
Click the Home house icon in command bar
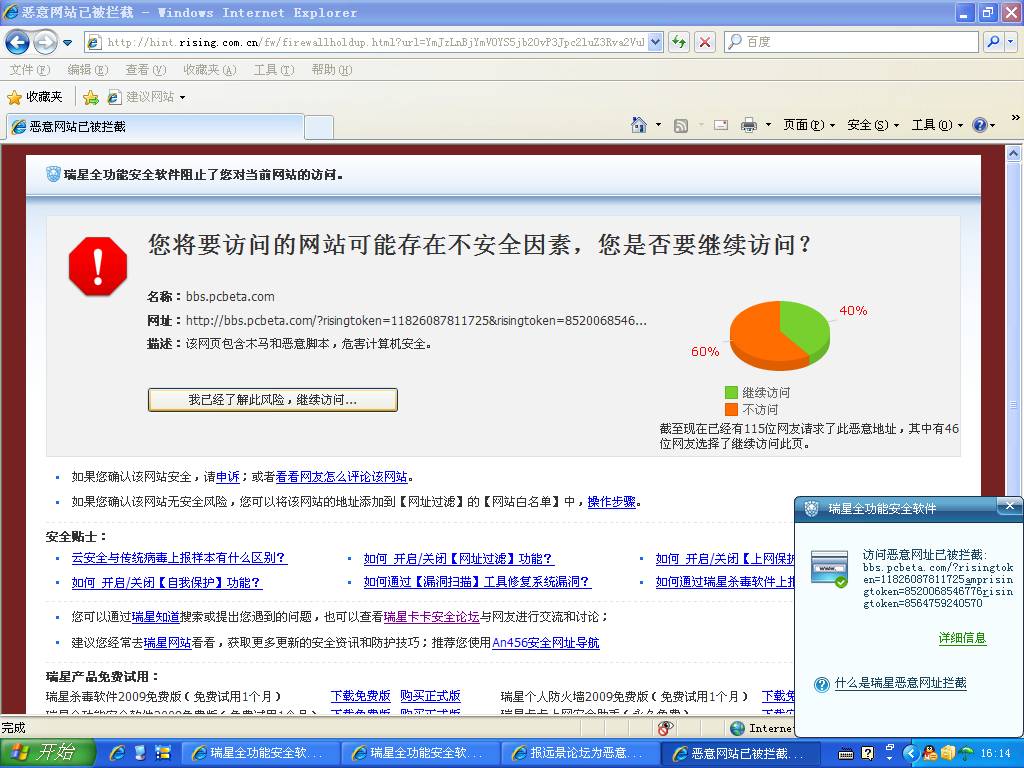[639, 125]
